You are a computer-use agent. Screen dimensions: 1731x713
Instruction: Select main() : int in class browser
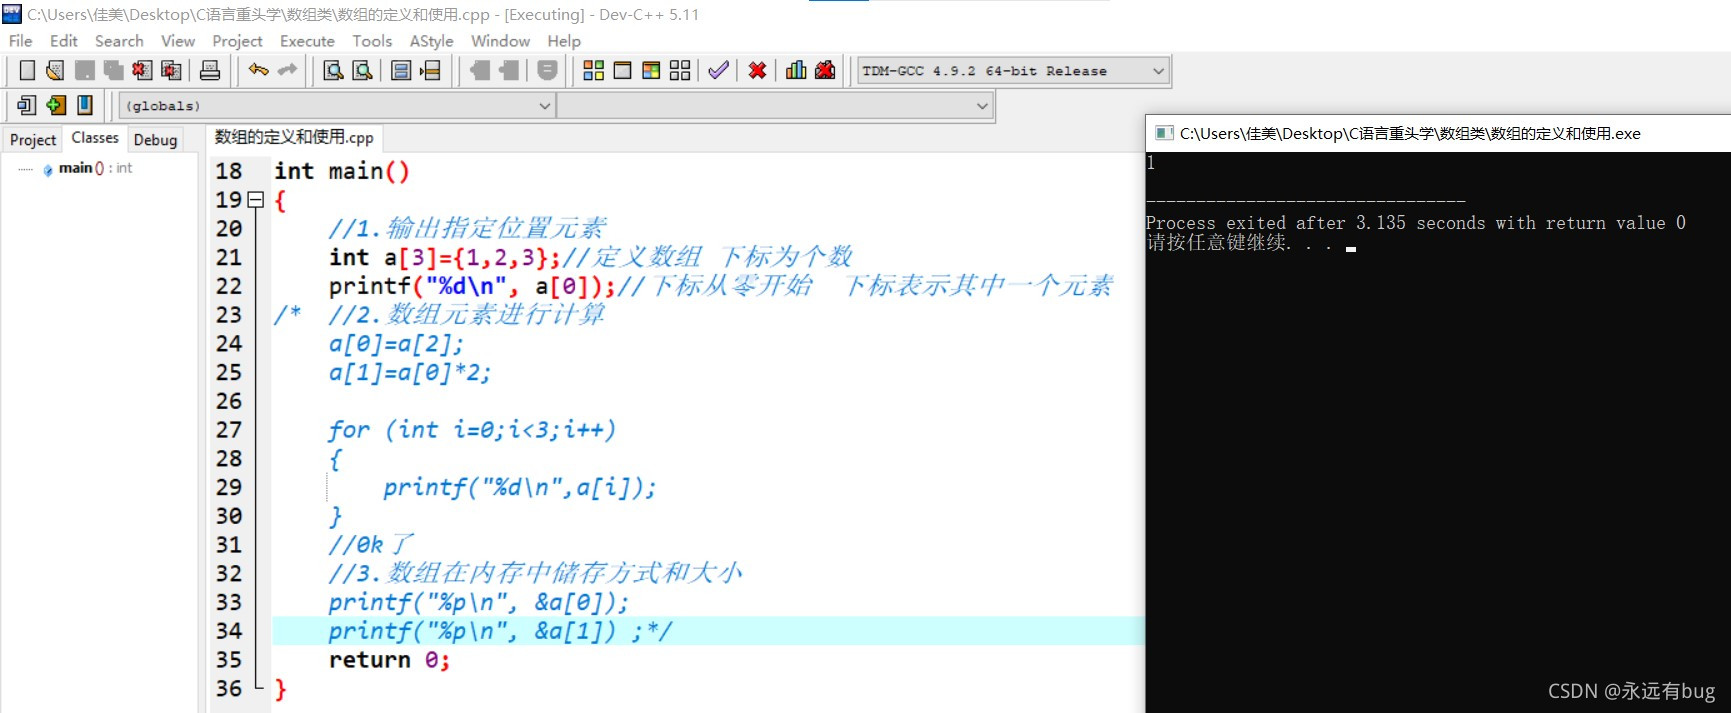tap(95, 168)
